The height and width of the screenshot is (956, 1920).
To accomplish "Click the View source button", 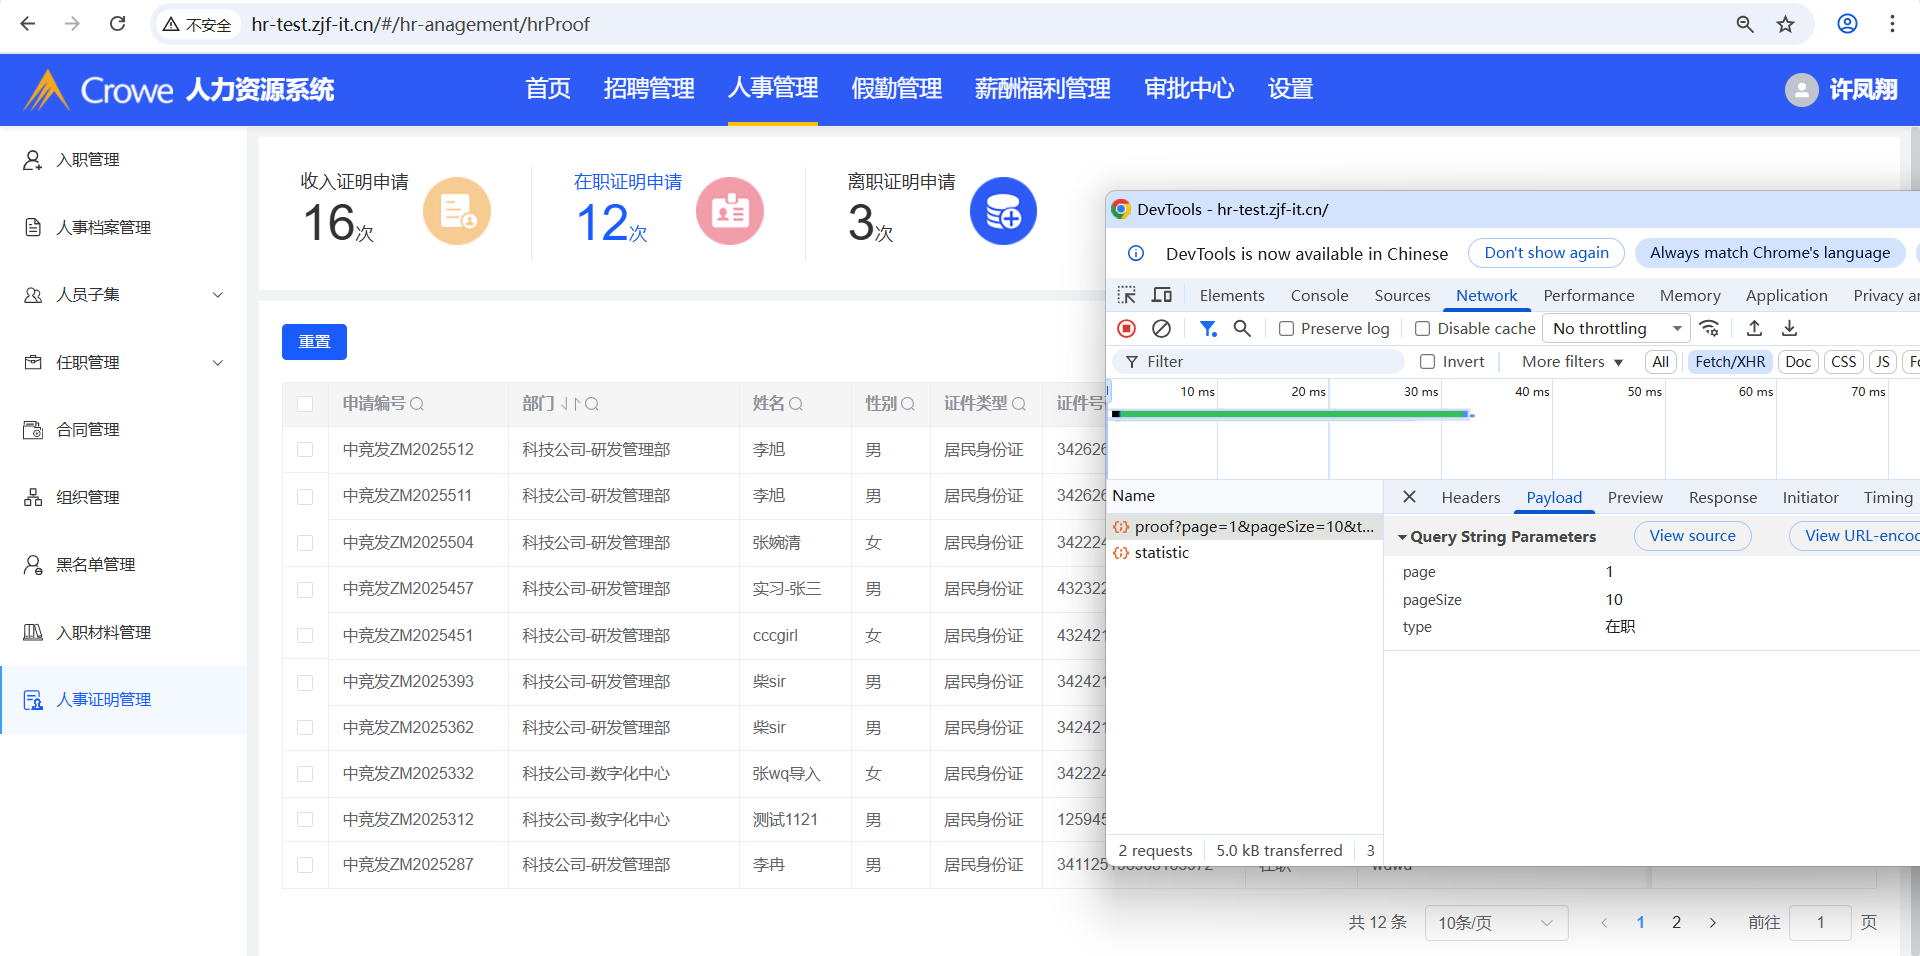I will (x=1692, y=536).
